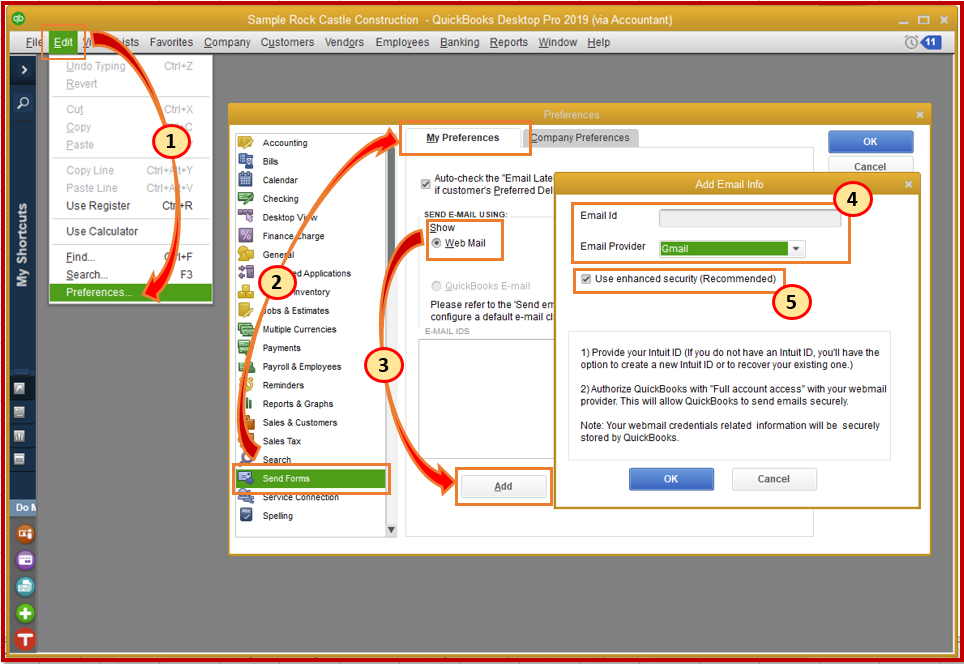Switch to Company Preferences tab

pos(580,138)
